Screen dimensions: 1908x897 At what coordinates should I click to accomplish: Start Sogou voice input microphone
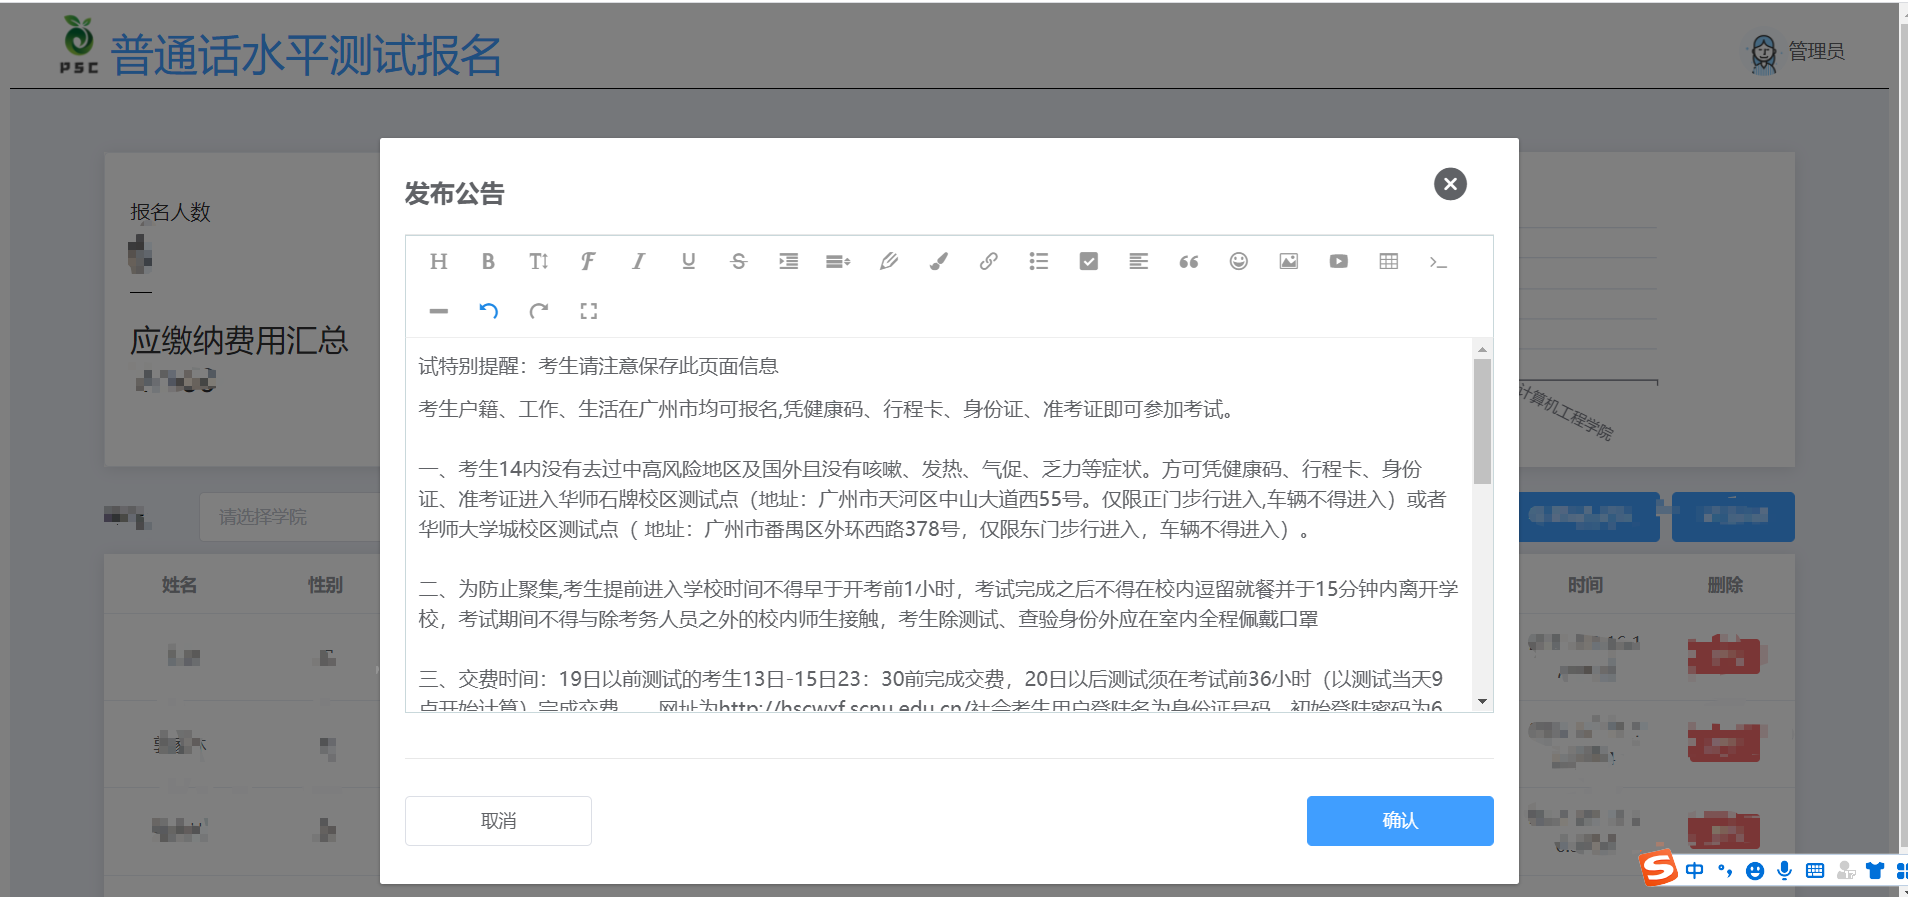pyautogui.click(x=1785, y=871)
